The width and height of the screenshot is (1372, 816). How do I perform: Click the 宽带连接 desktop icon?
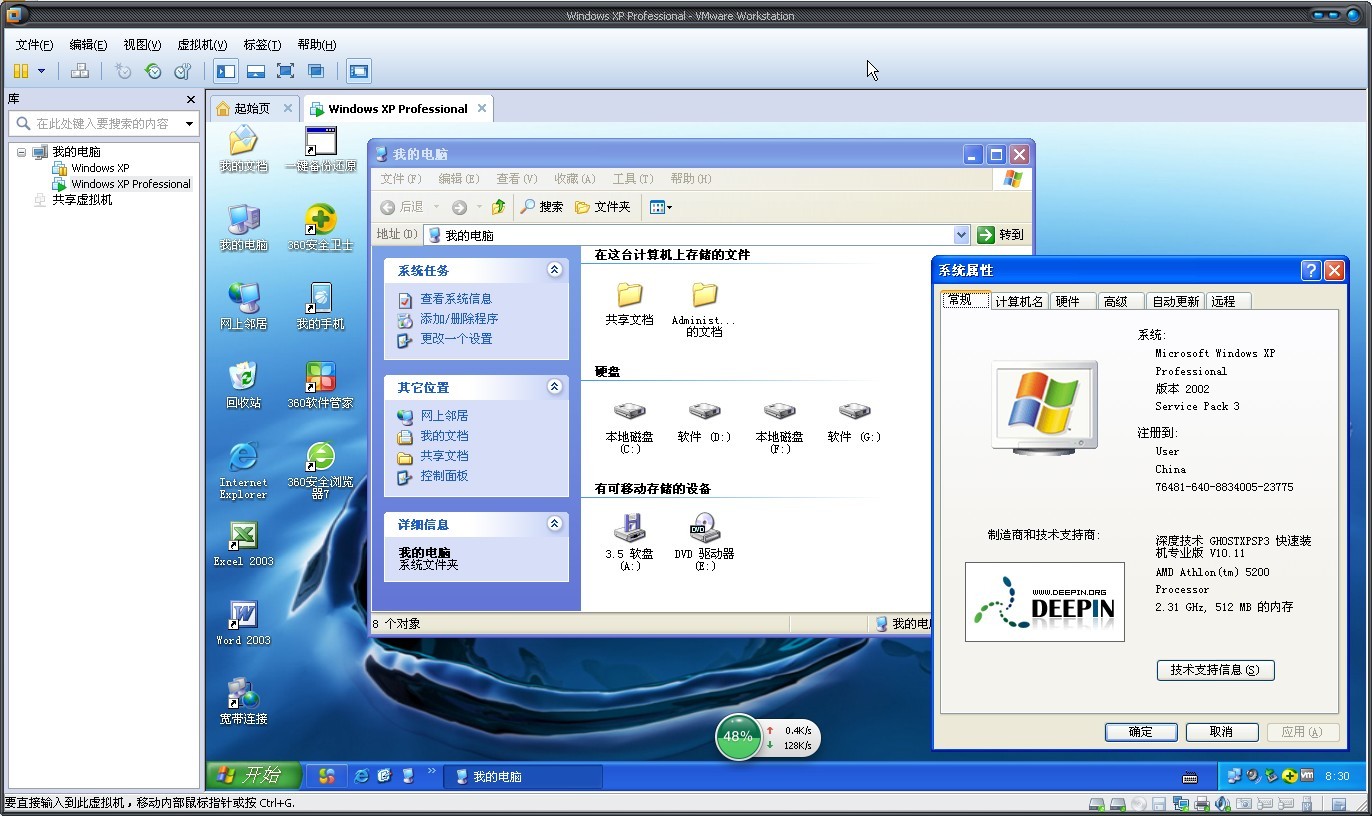coord(244,701)
